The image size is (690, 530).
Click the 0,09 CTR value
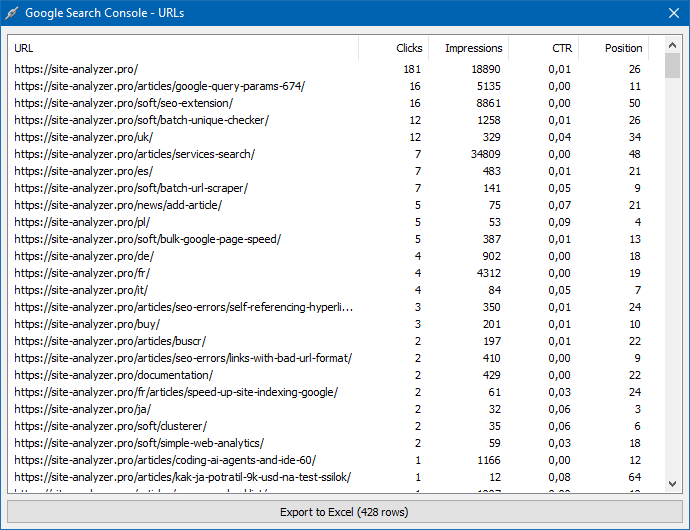click(x=559, y=222)
